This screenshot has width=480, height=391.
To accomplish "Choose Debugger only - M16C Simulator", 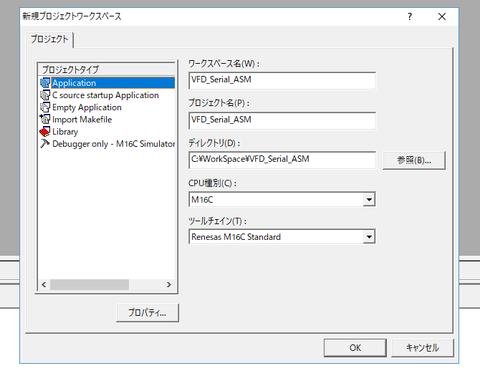I will click(114, 144).
